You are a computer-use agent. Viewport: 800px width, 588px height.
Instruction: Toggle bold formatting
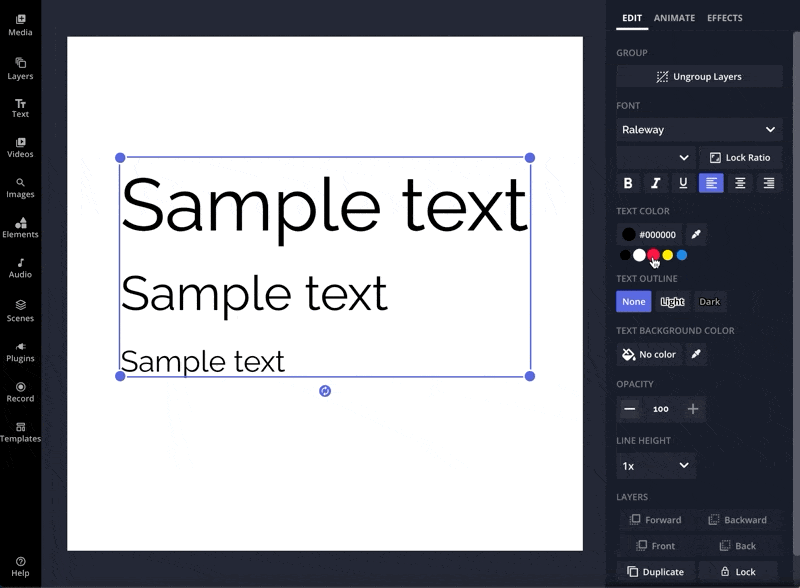point(628,183)
